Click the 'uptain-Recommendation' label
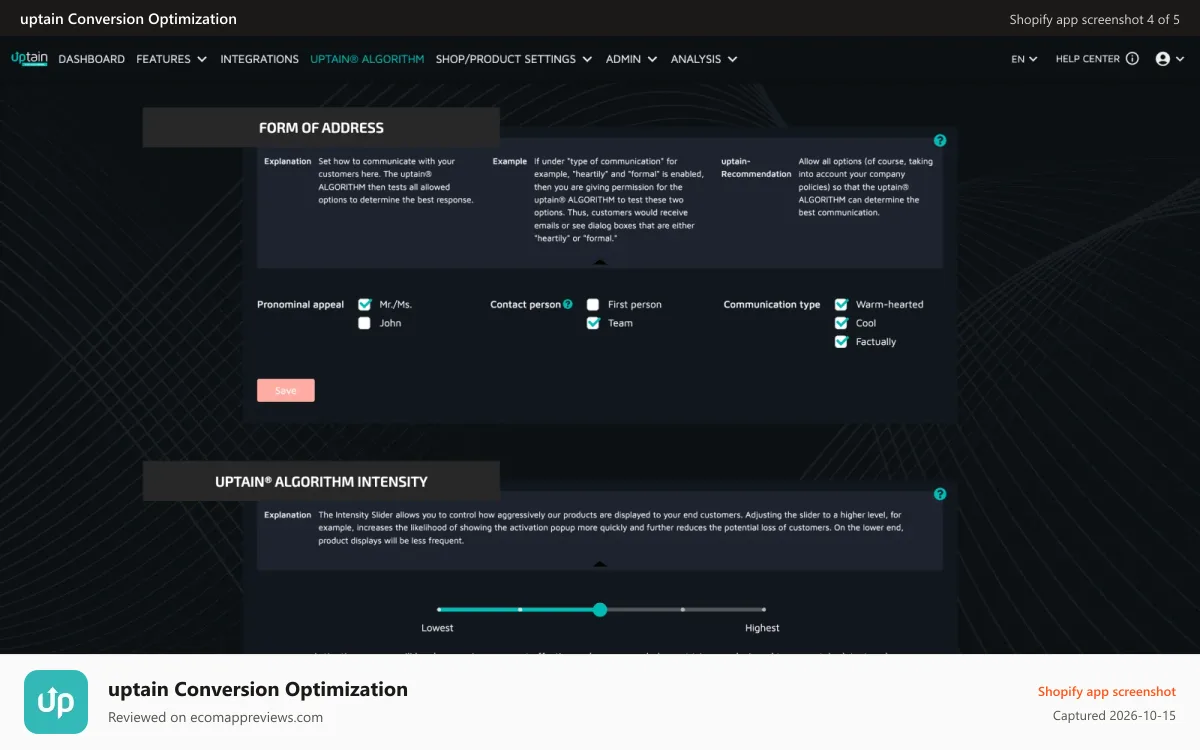 pos(756,167)
